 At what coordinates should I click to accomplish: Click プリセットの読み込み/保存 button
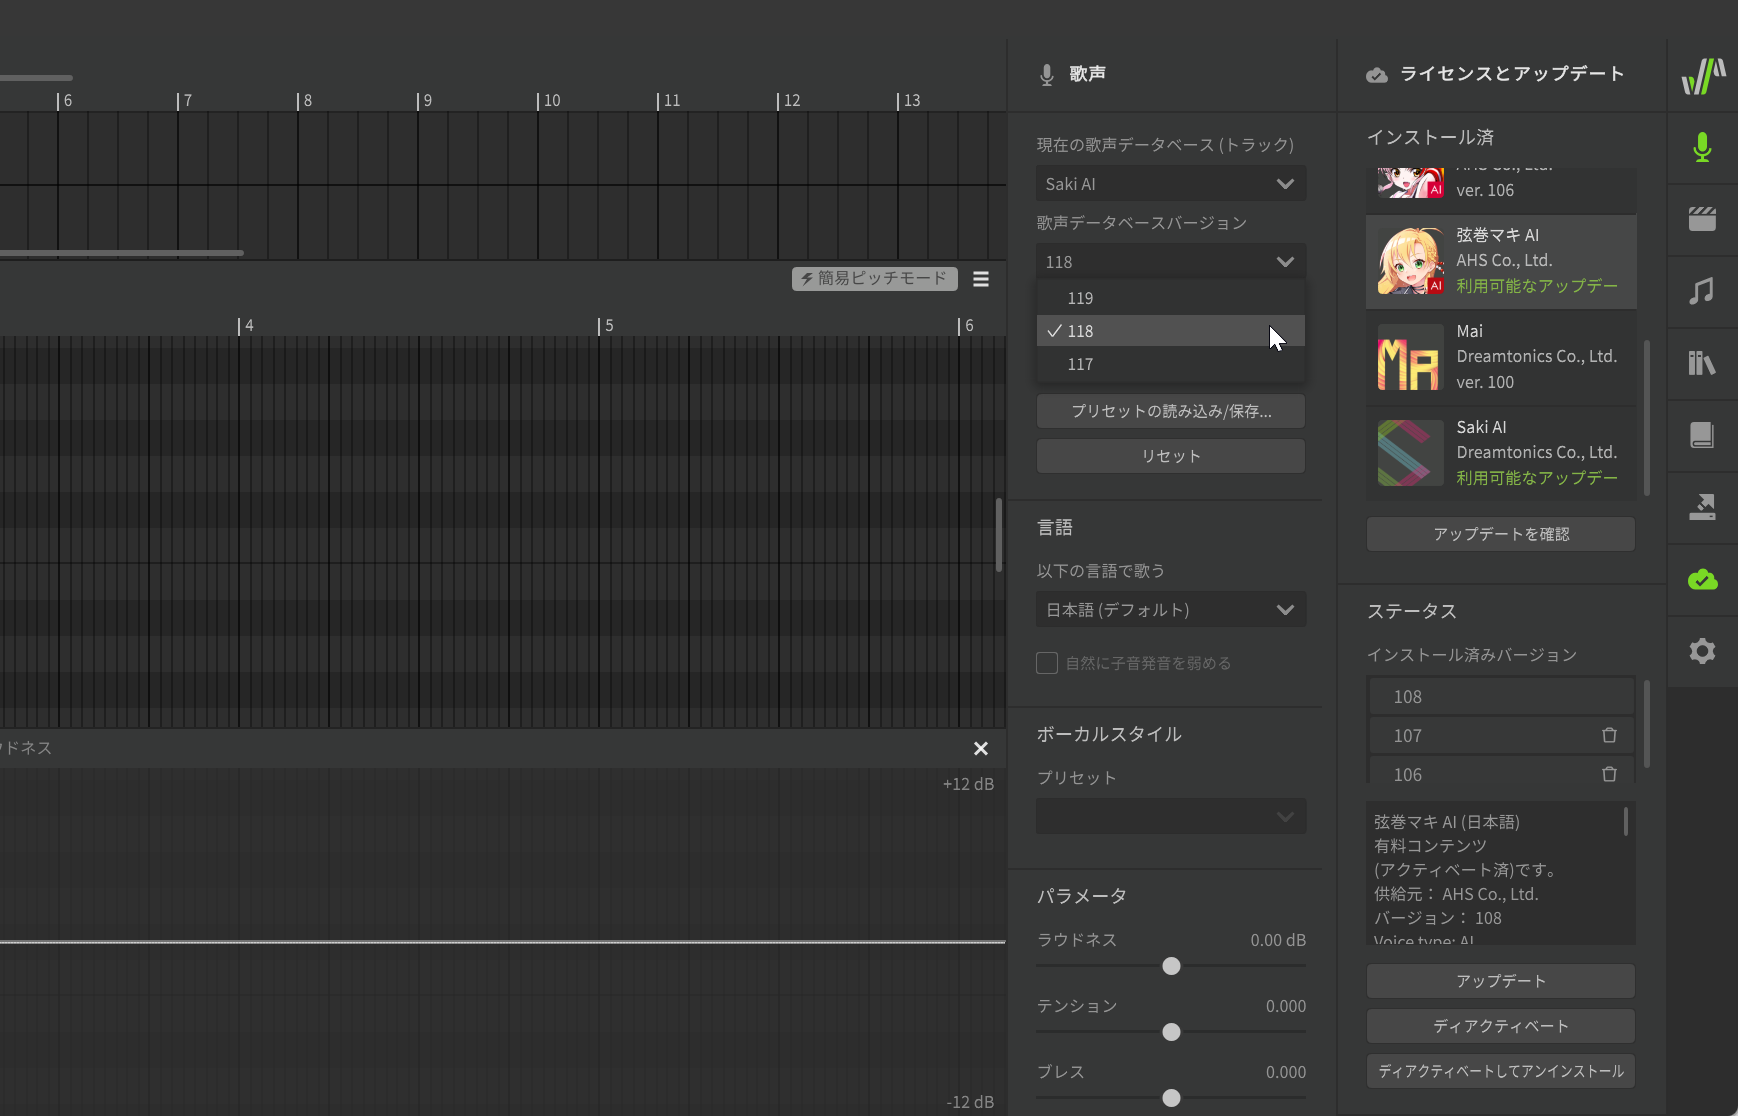point(1171,411)
